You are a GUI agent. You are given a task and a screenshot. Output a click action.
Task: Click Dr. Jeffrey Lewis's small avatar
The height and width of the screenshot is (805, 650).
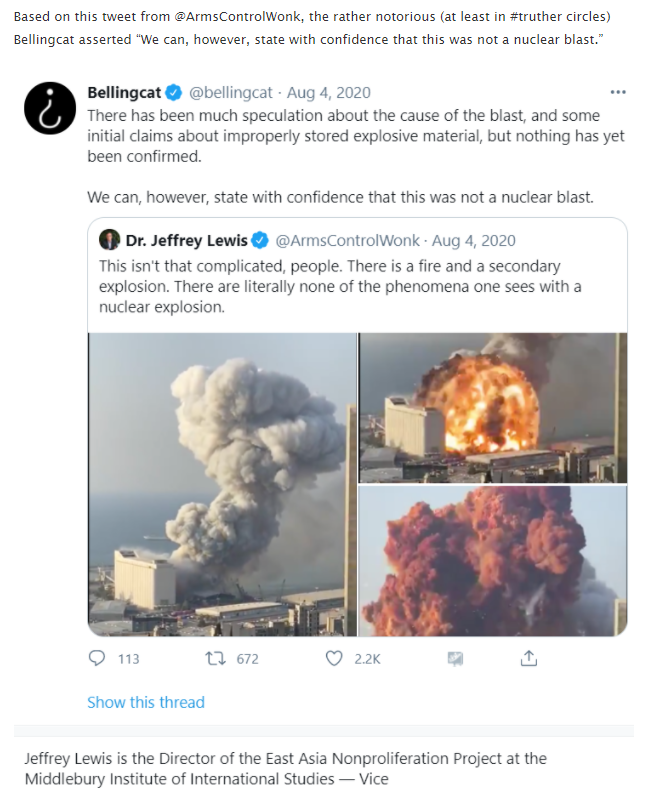(109, 240)
